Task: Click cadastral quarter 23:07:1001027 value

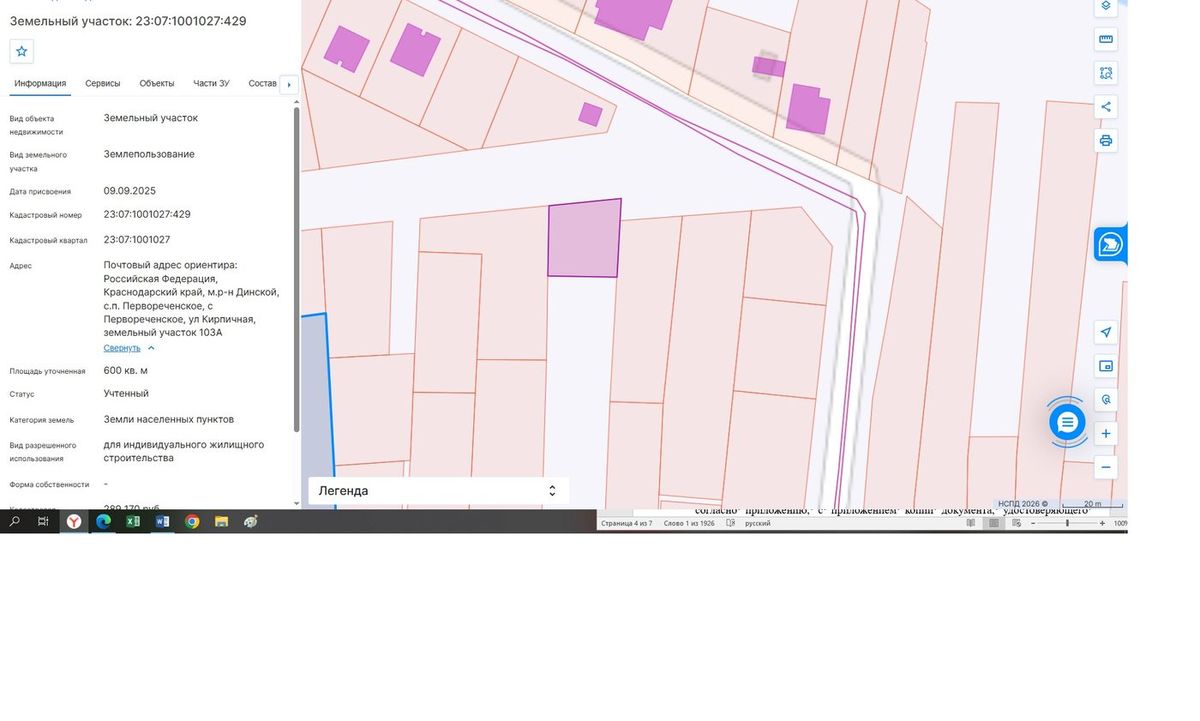Action: 137,240
